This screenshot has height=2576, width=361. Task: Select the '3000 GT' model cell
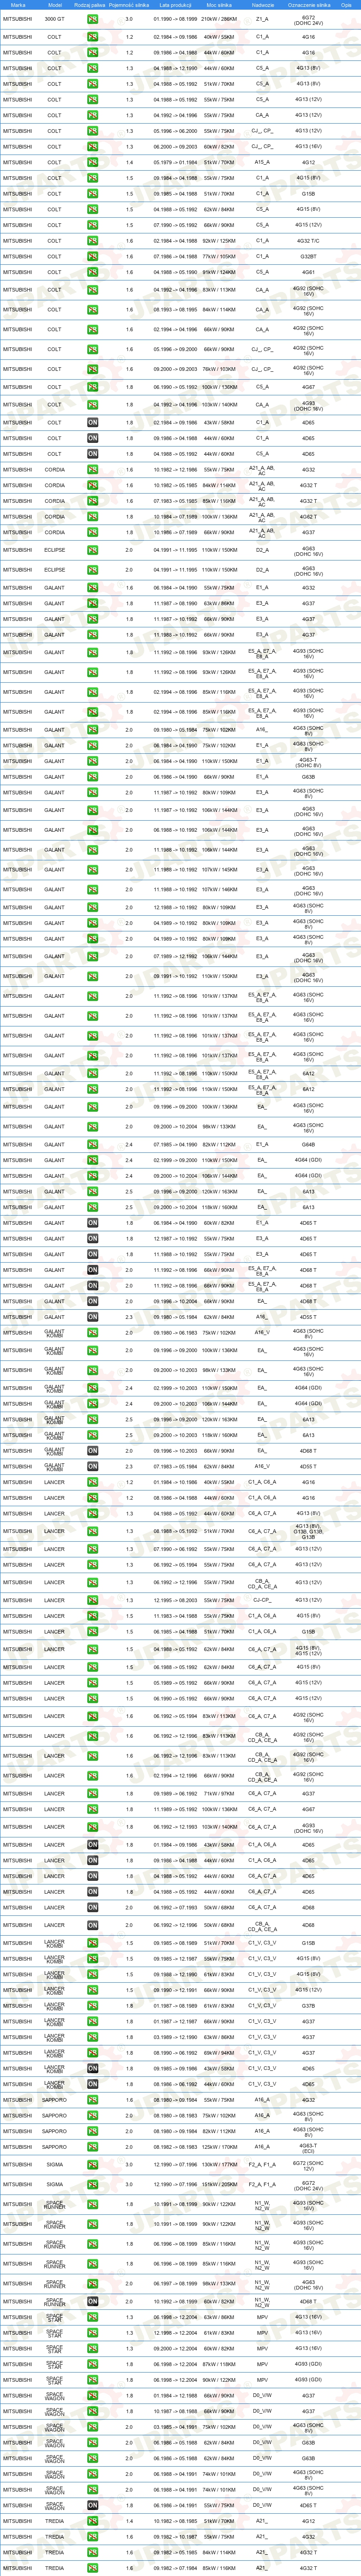pos(54,19)
